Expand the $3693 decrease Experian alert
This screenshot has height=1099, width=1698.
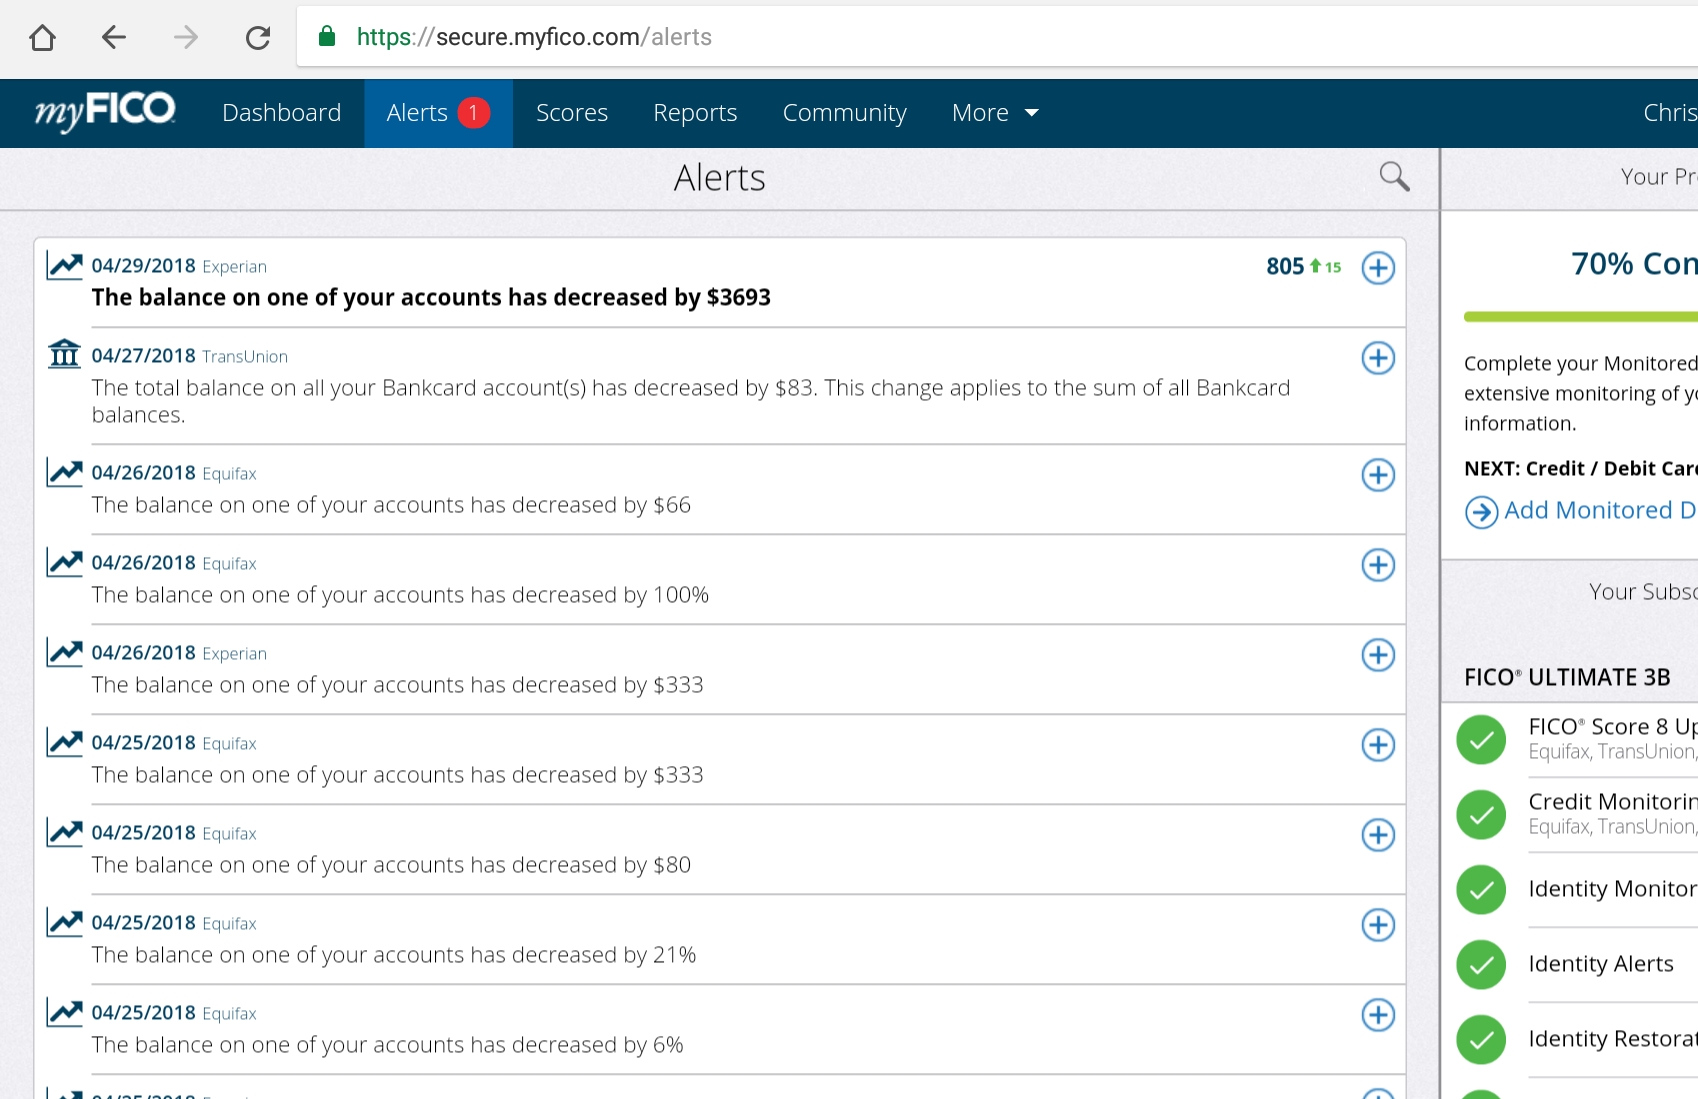1378,268
